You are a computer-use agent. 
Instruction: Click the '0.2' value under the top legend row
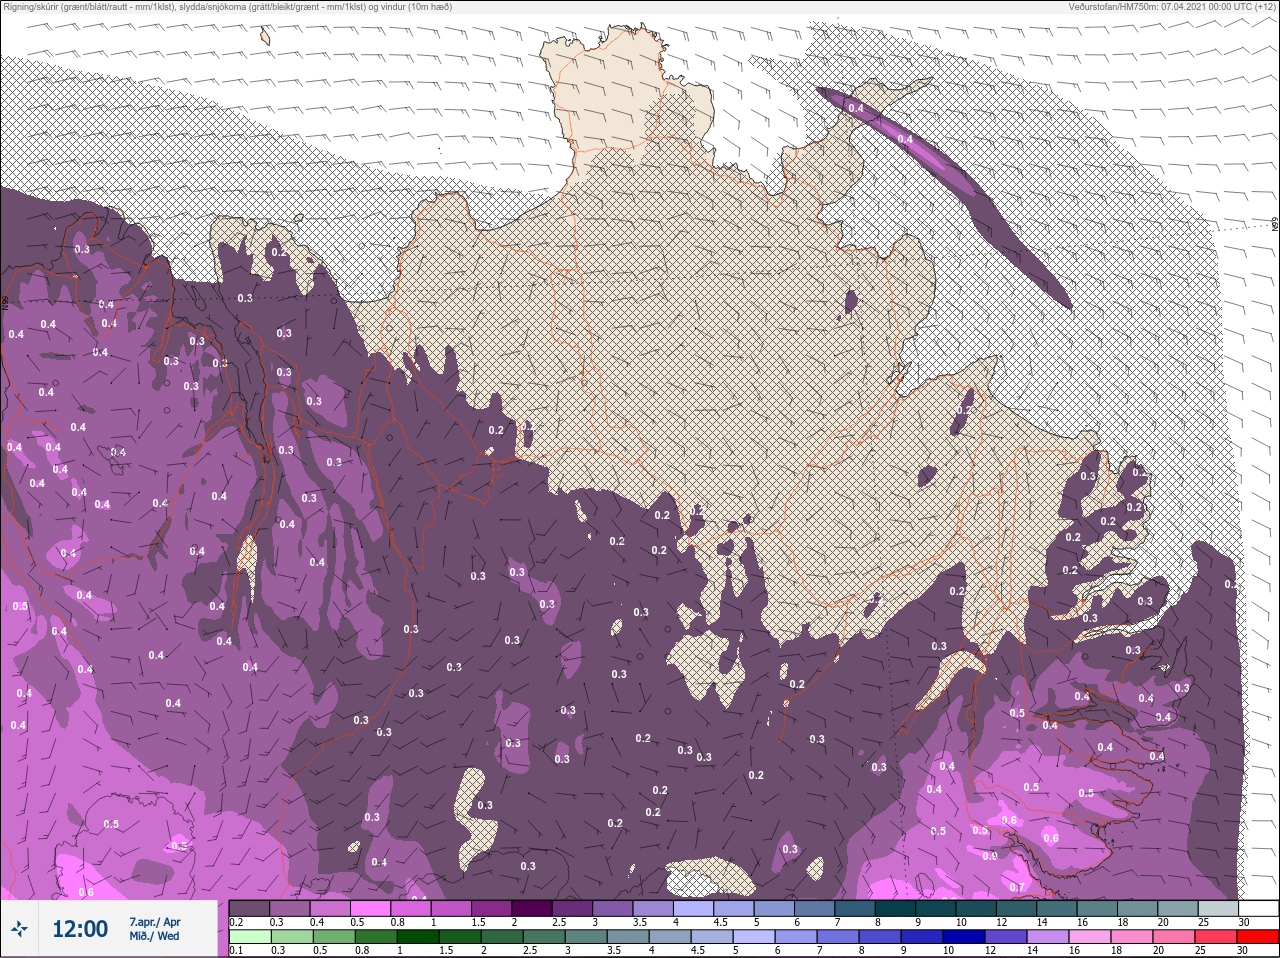click(x=236, y=922)
